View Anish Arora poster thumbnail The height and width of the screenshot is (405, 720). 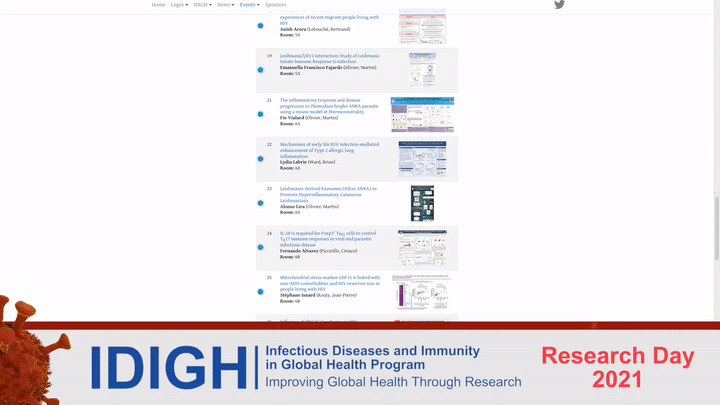click(422, 26)
